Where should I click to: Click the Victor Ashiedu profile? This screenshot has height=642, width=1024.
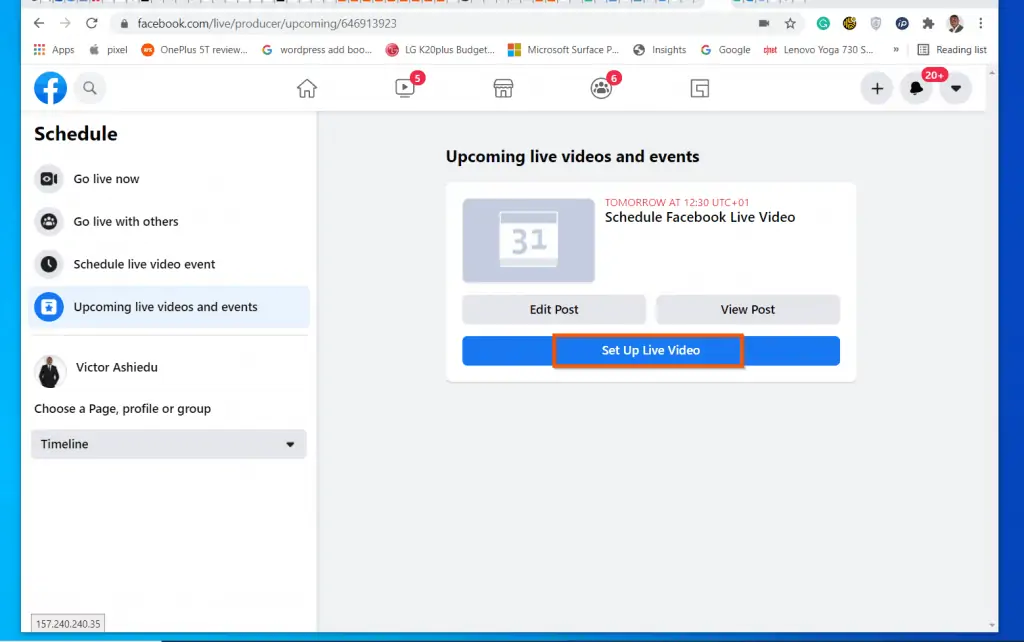[96, 371]
